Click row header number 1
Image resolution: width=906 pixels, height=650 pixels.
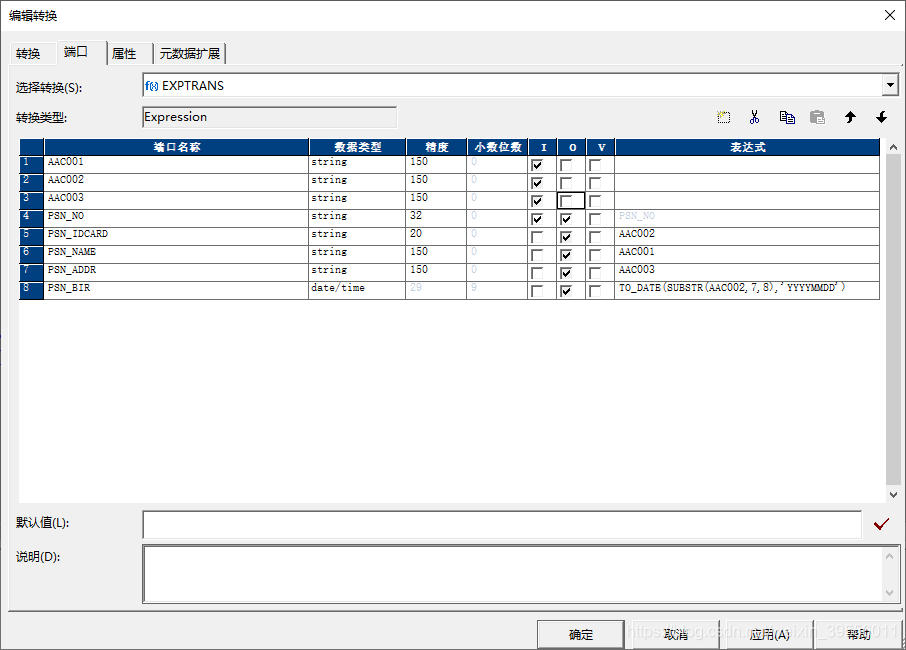(x=32, y=165)
